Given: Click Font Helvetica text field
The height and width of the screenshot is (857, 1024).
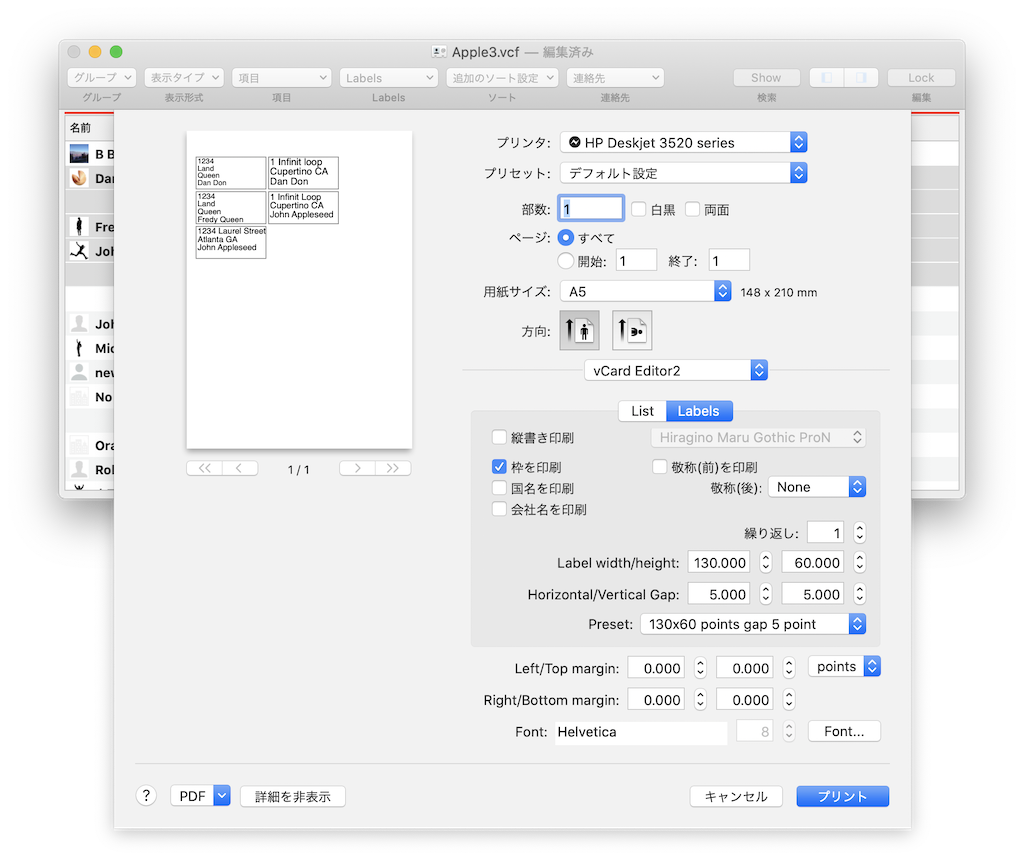Looking at the screenshot, I should point(641,732).
